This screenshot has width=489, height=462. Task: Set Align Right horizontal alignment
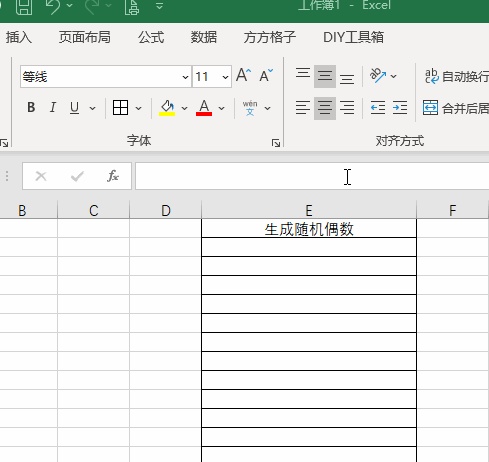(347, 108)
